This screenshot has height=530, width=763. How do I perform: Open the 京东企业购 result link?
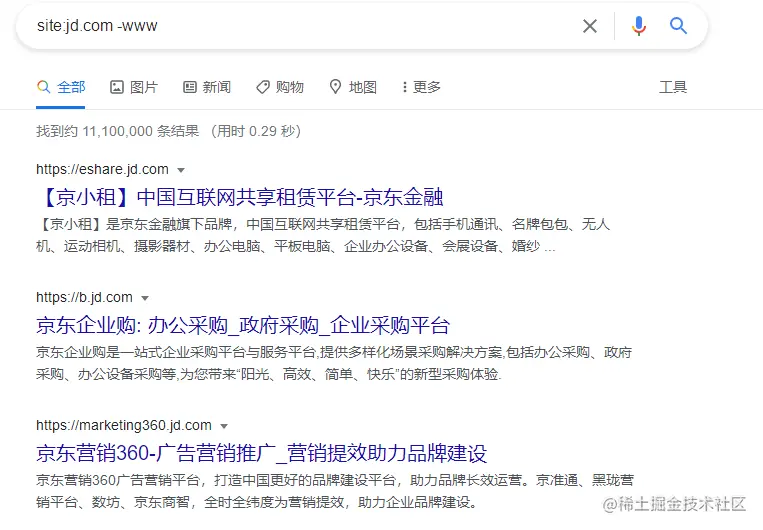click(x=243, y=325)
